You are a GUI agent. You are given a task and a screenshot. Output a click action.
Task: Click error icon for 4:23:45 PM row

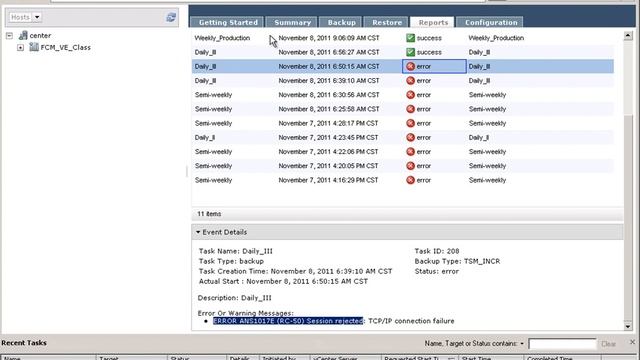tap(411, 138)
